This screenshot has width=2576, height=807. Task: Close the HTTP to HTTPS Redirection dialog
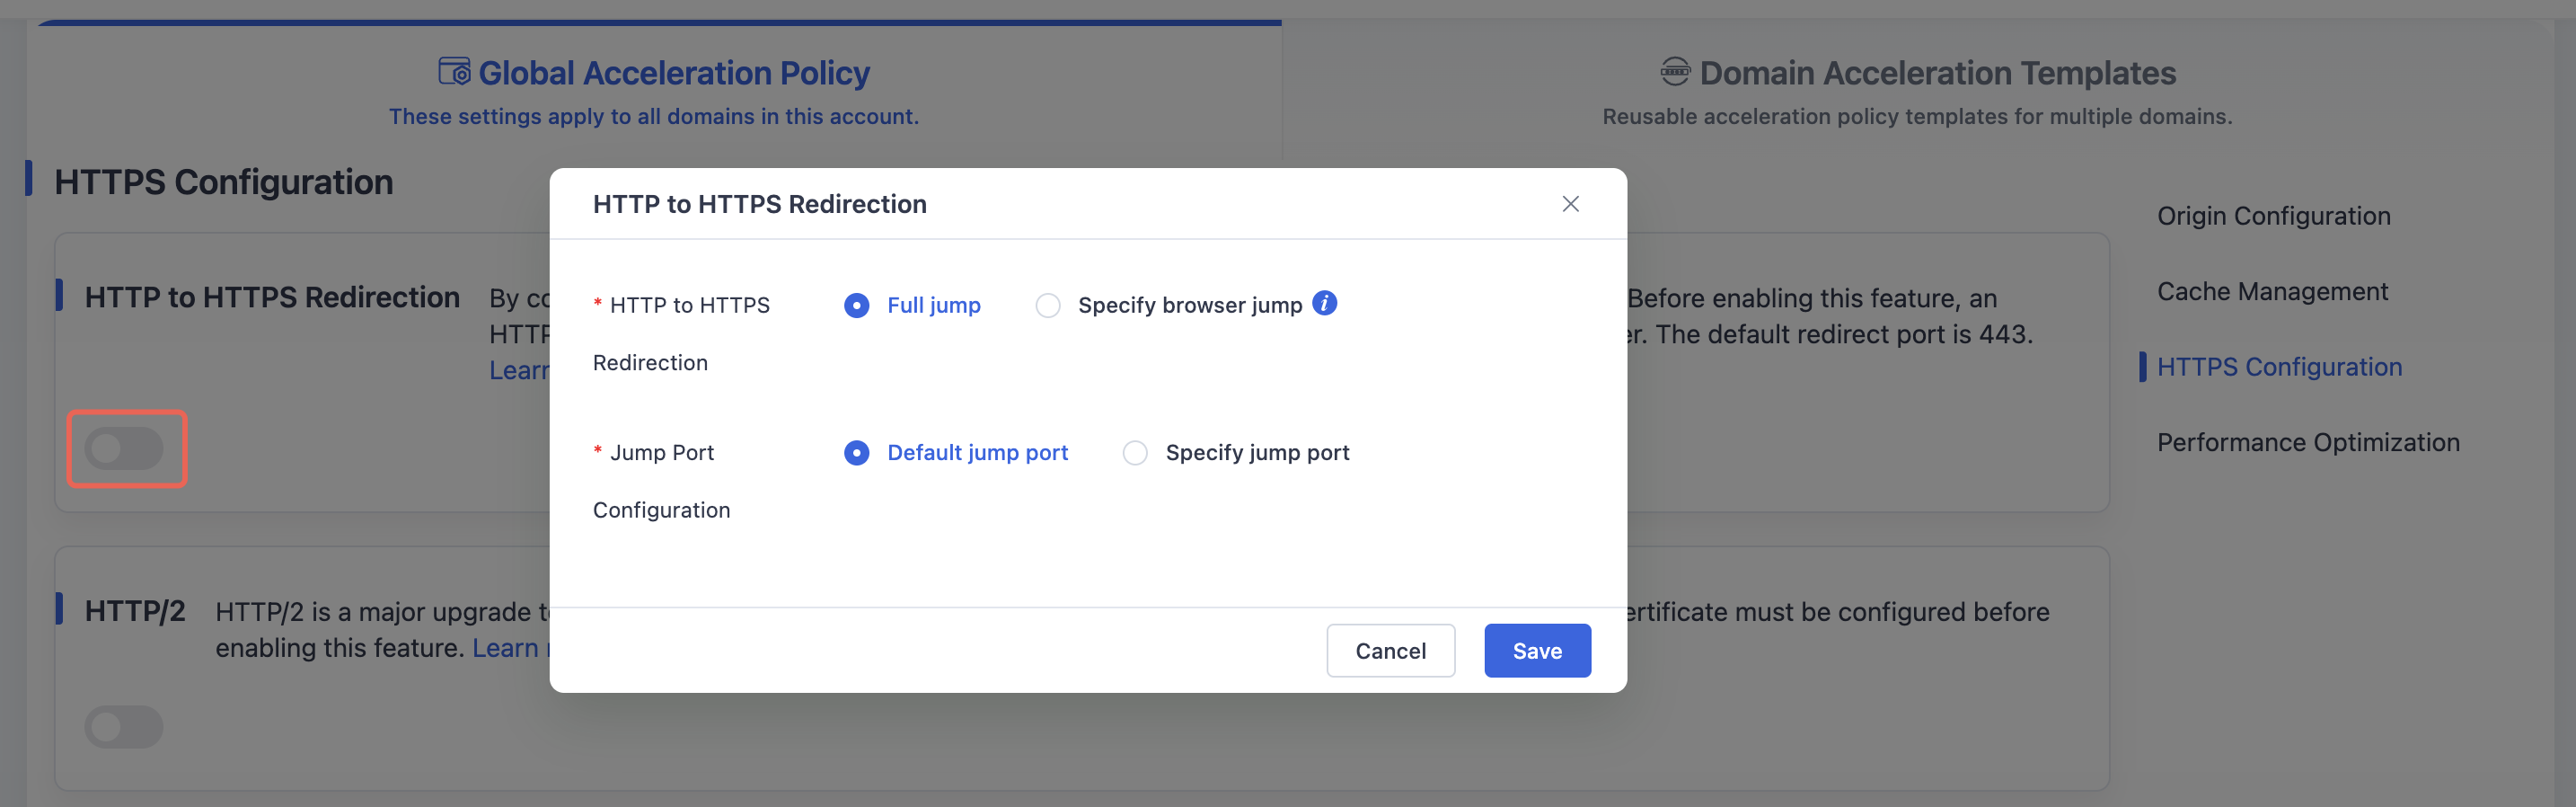[1570, 204]
